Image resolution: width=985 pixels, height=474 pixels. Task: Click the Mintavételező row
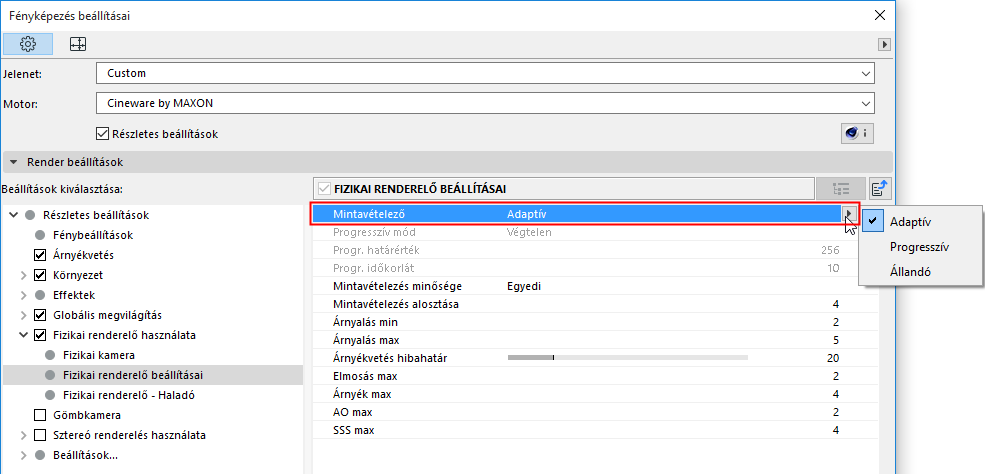coord(577,214)
